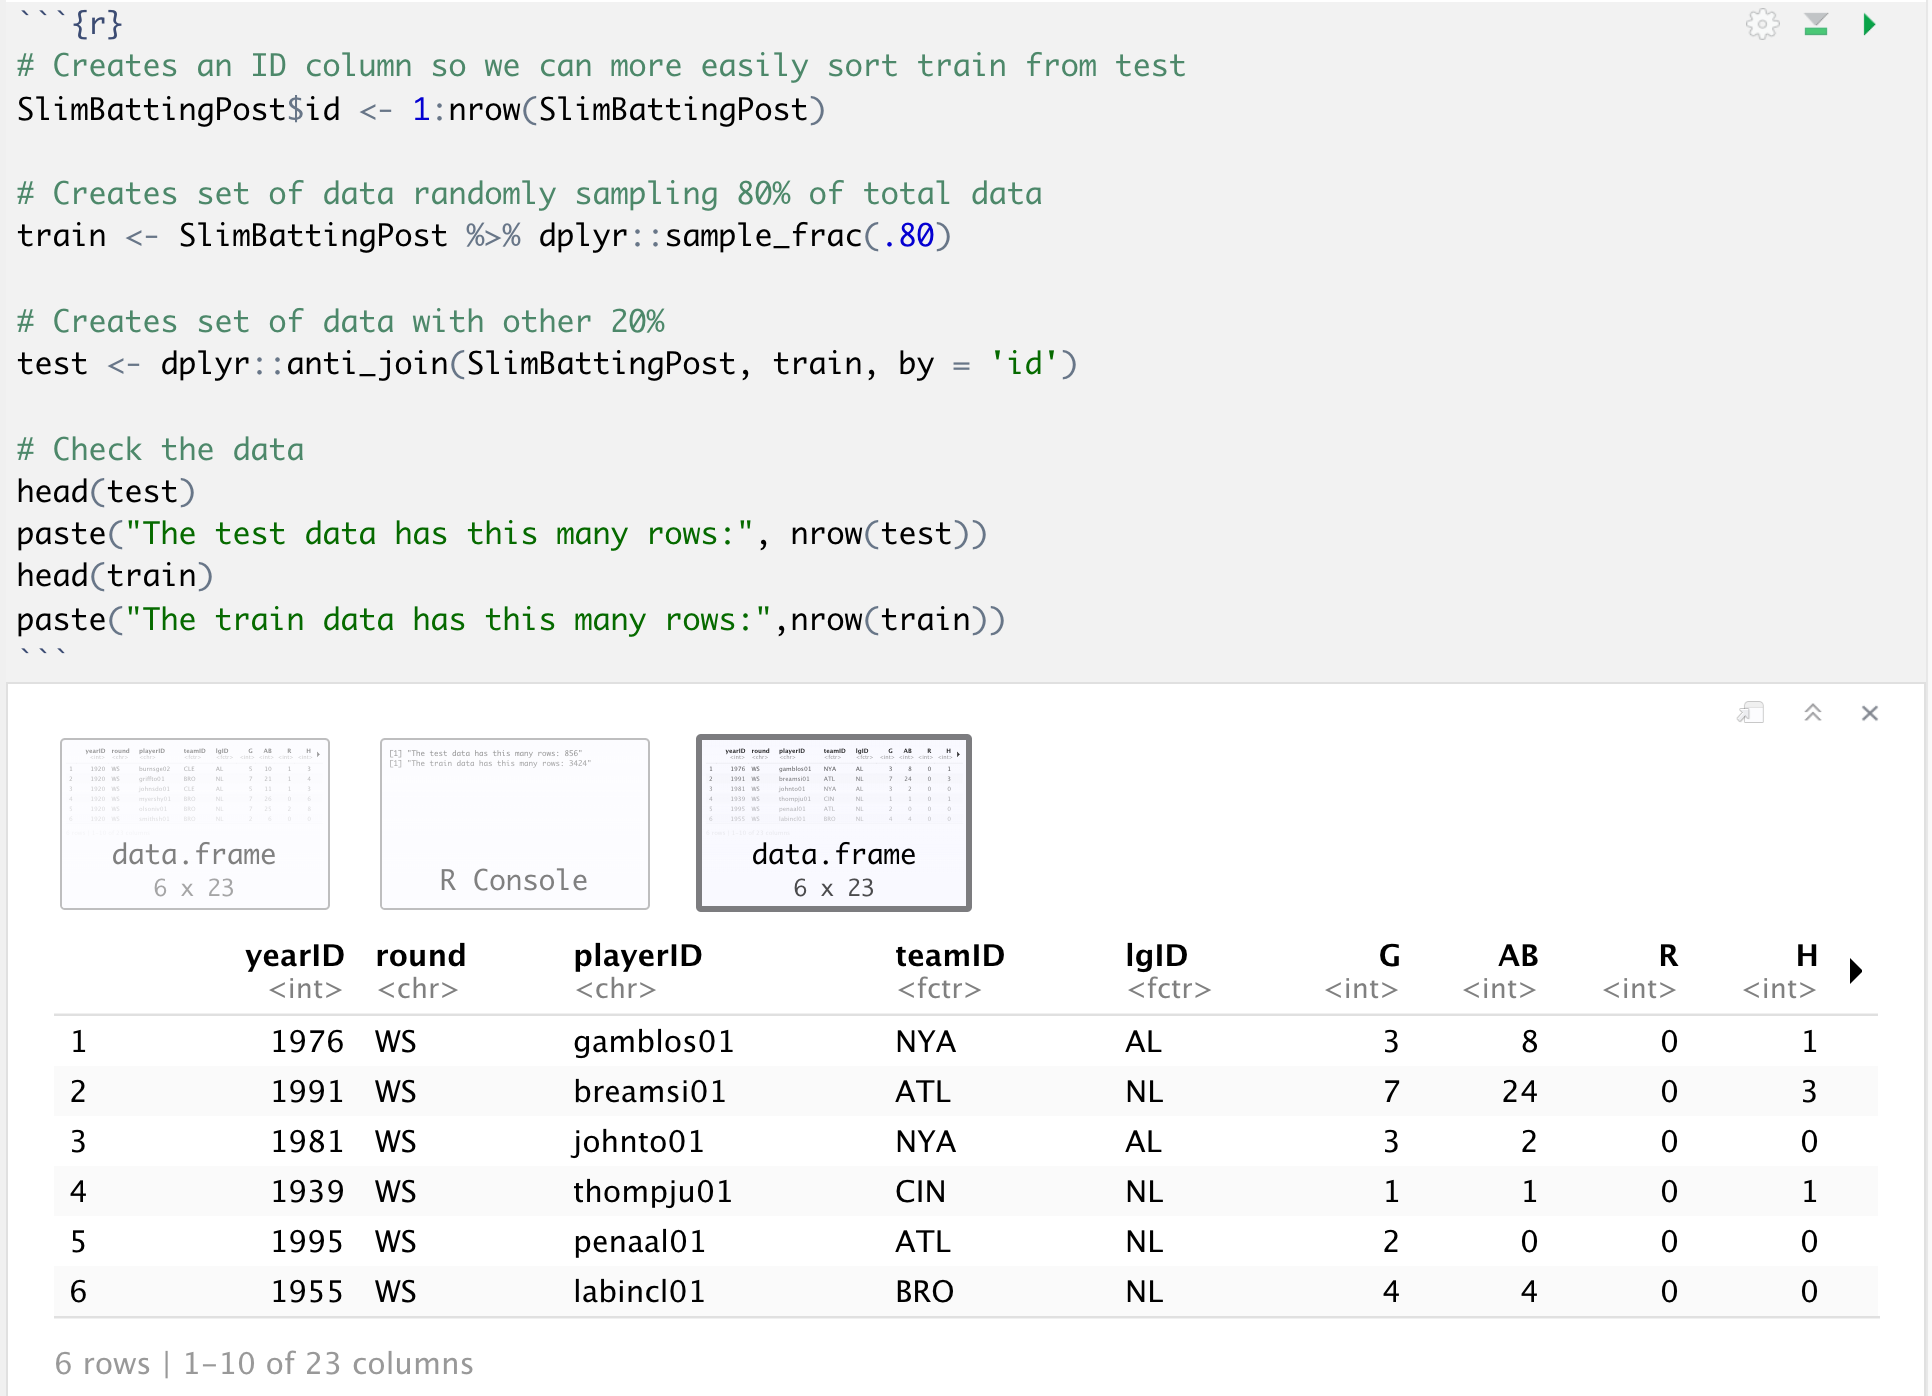Run all chunks above icon
Image resolution: width=1932 pixels, height=1396 pixels.
point(1816,24)
